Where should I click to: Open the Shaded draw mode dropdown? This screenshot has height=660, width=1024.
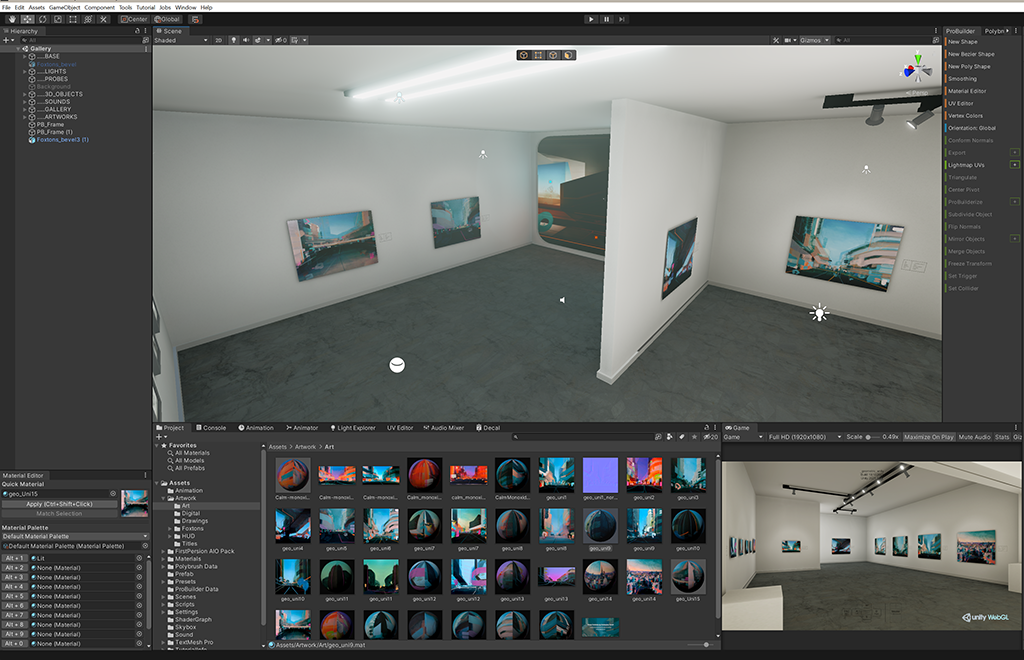tap(182, 40)
